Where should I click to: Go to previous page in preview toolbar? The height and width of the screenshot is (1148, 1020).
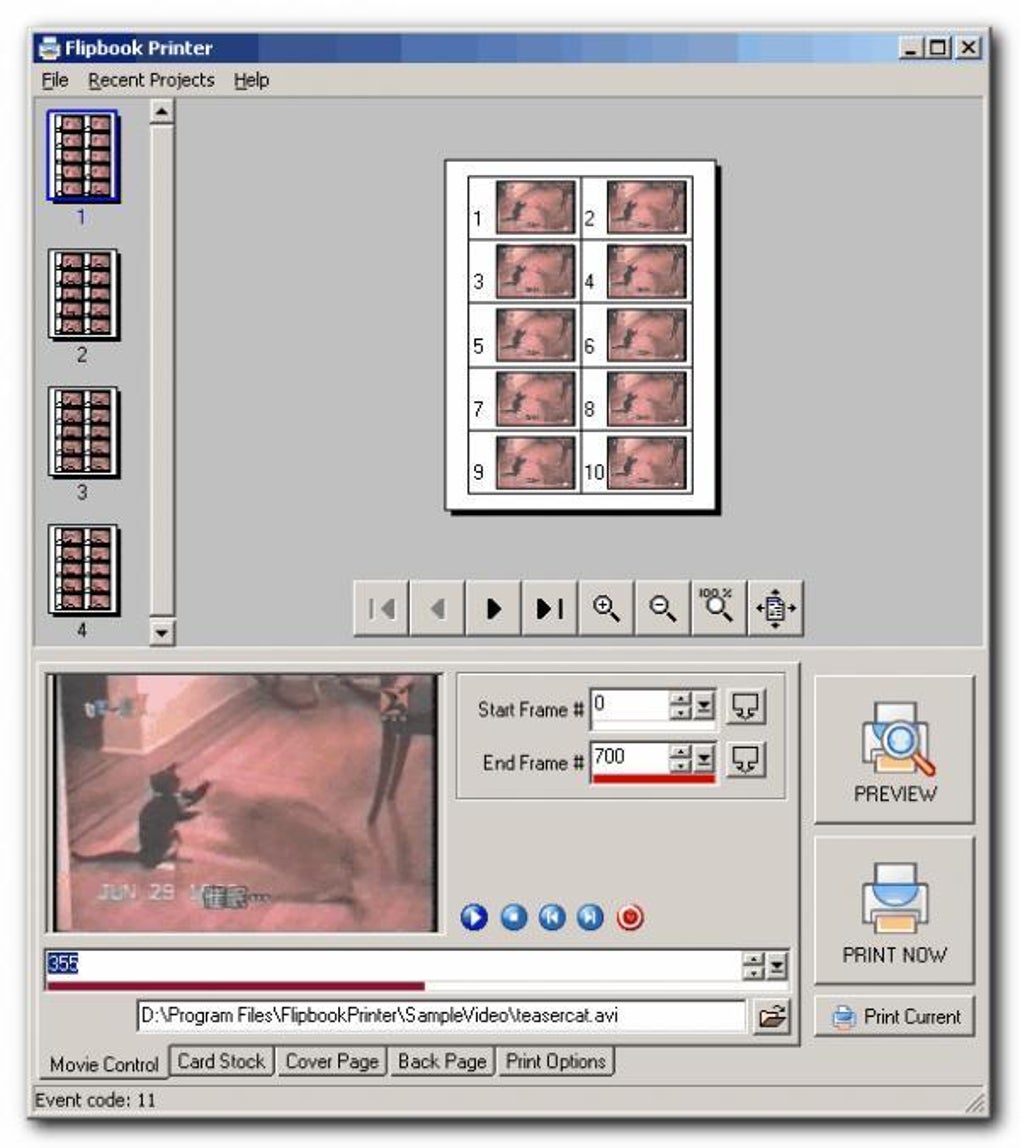click(438, 608)
